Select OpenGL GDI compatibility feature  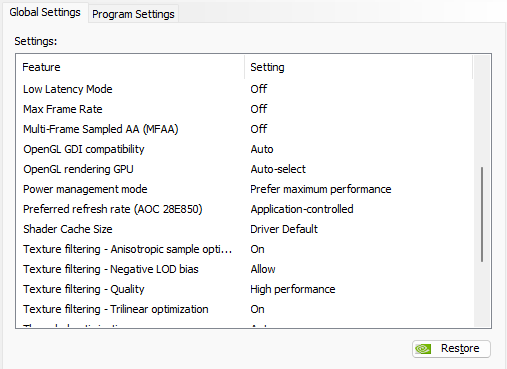click(x=84, y=149)
